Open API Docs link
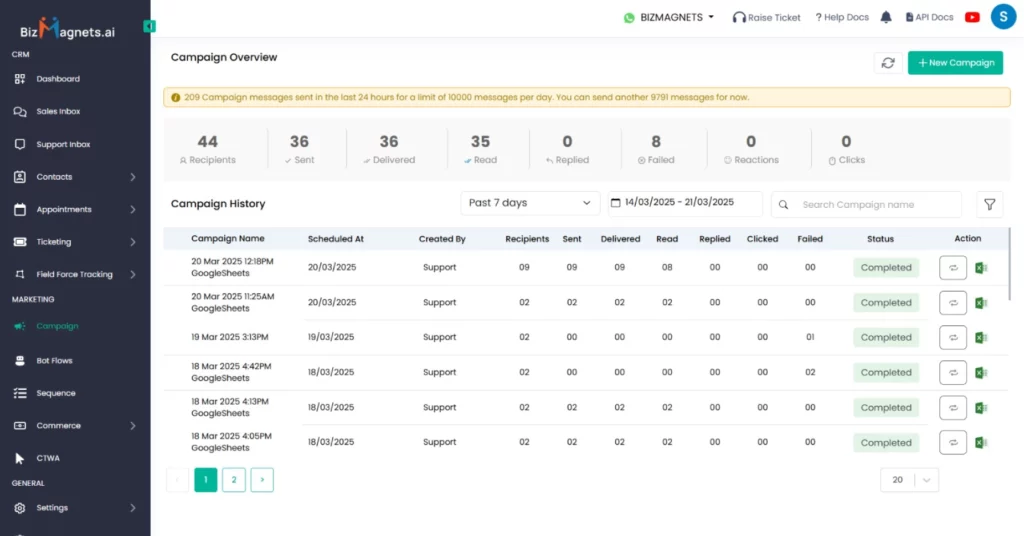1024x536 pixels. [x=929, y=18]
